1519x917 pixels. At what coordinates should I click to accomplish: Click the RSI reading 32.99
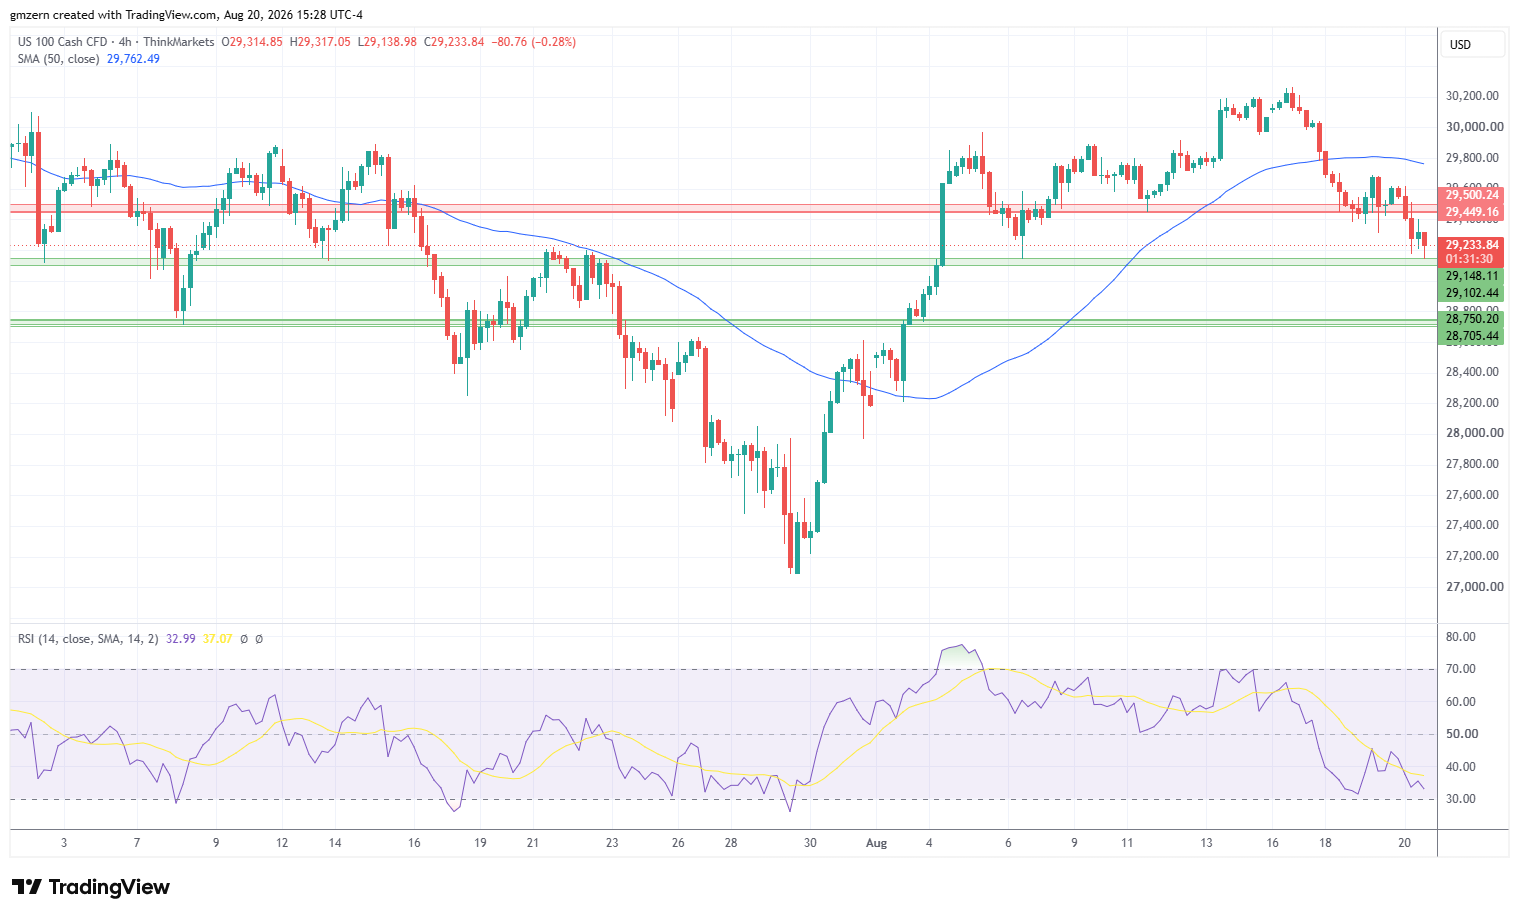180,639
